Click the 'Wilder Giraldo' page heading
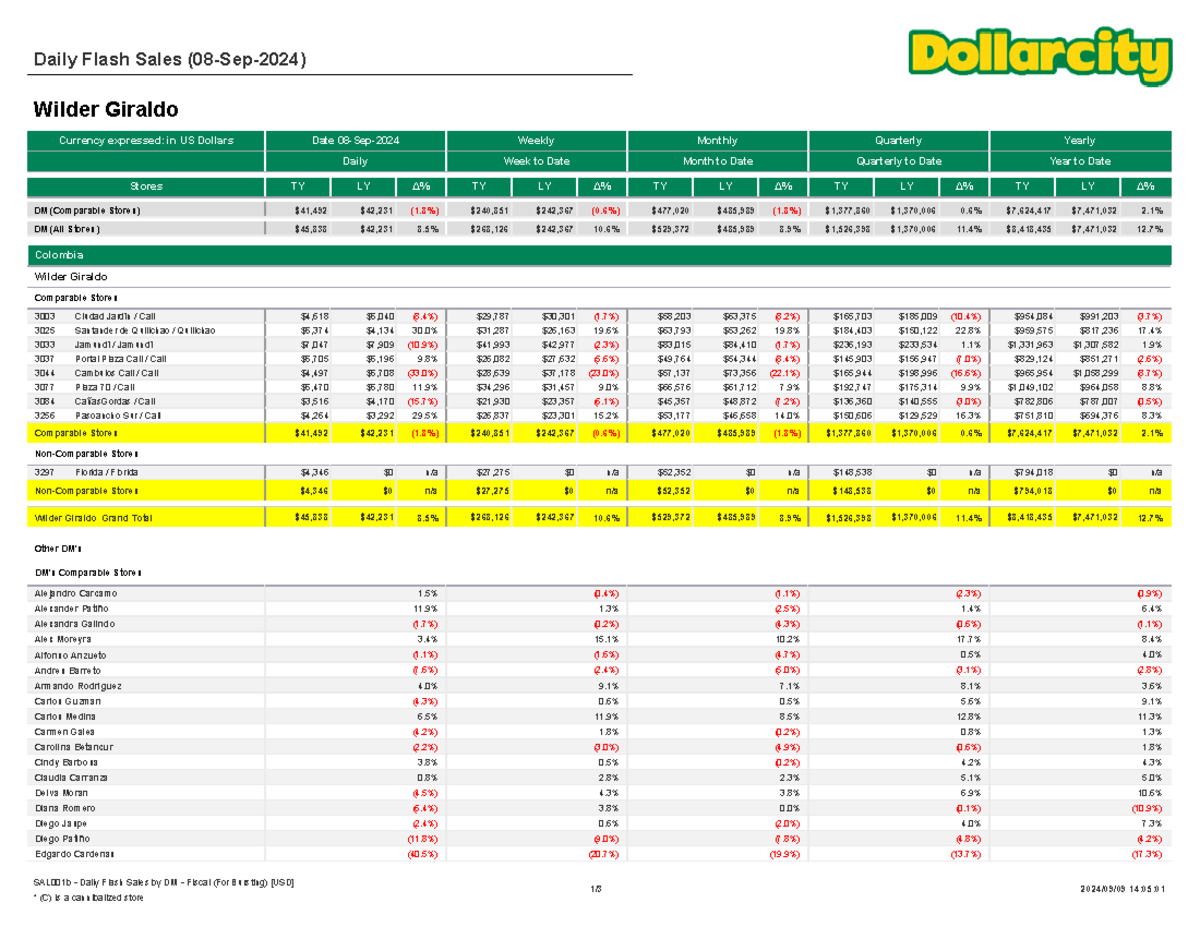The width and height of the screenshot is (1200, 927). tap(106, 108)
